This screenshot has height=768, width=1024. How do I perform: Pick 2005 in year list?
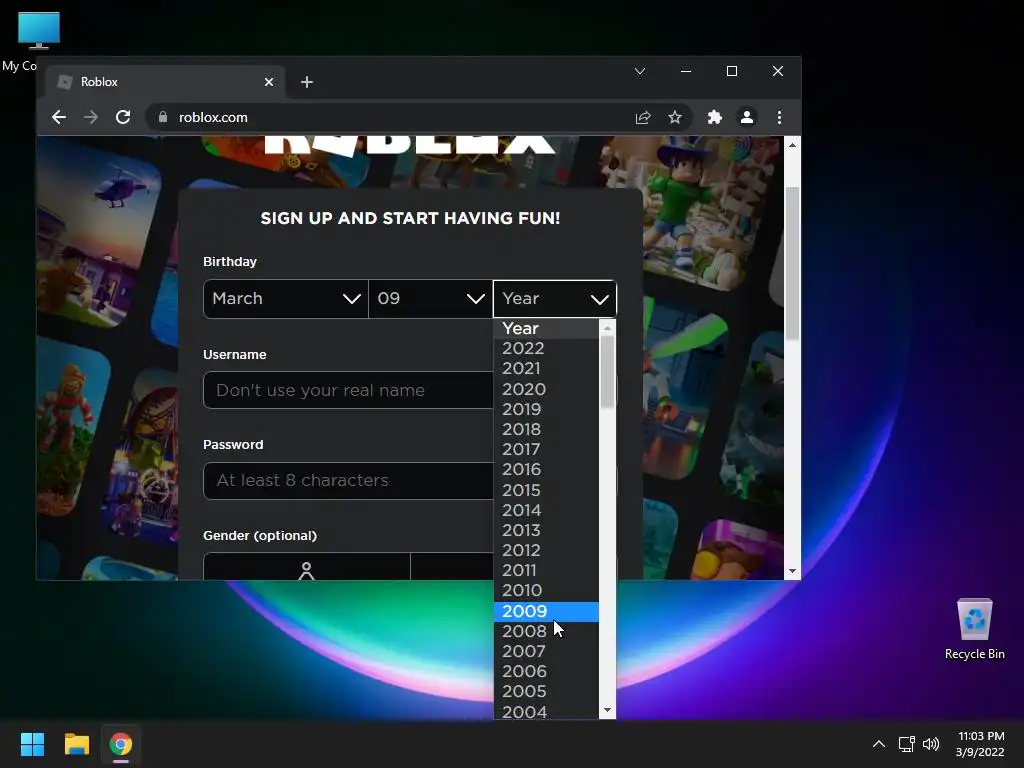coord(546,692)
